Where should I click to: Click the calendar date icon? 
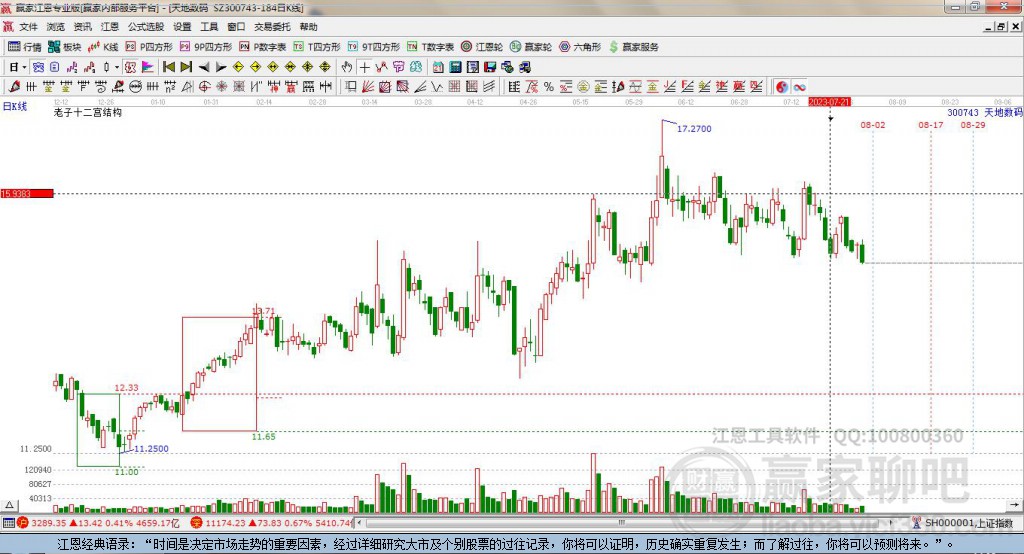(x=438, y=67)
